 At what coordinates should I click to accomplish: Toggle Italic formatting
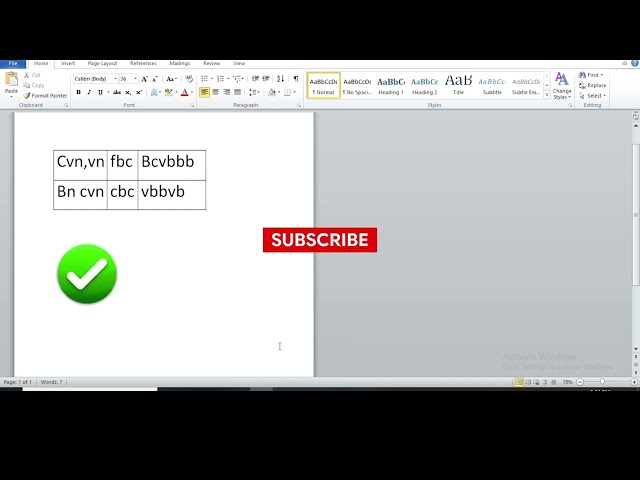coord(89,92)
